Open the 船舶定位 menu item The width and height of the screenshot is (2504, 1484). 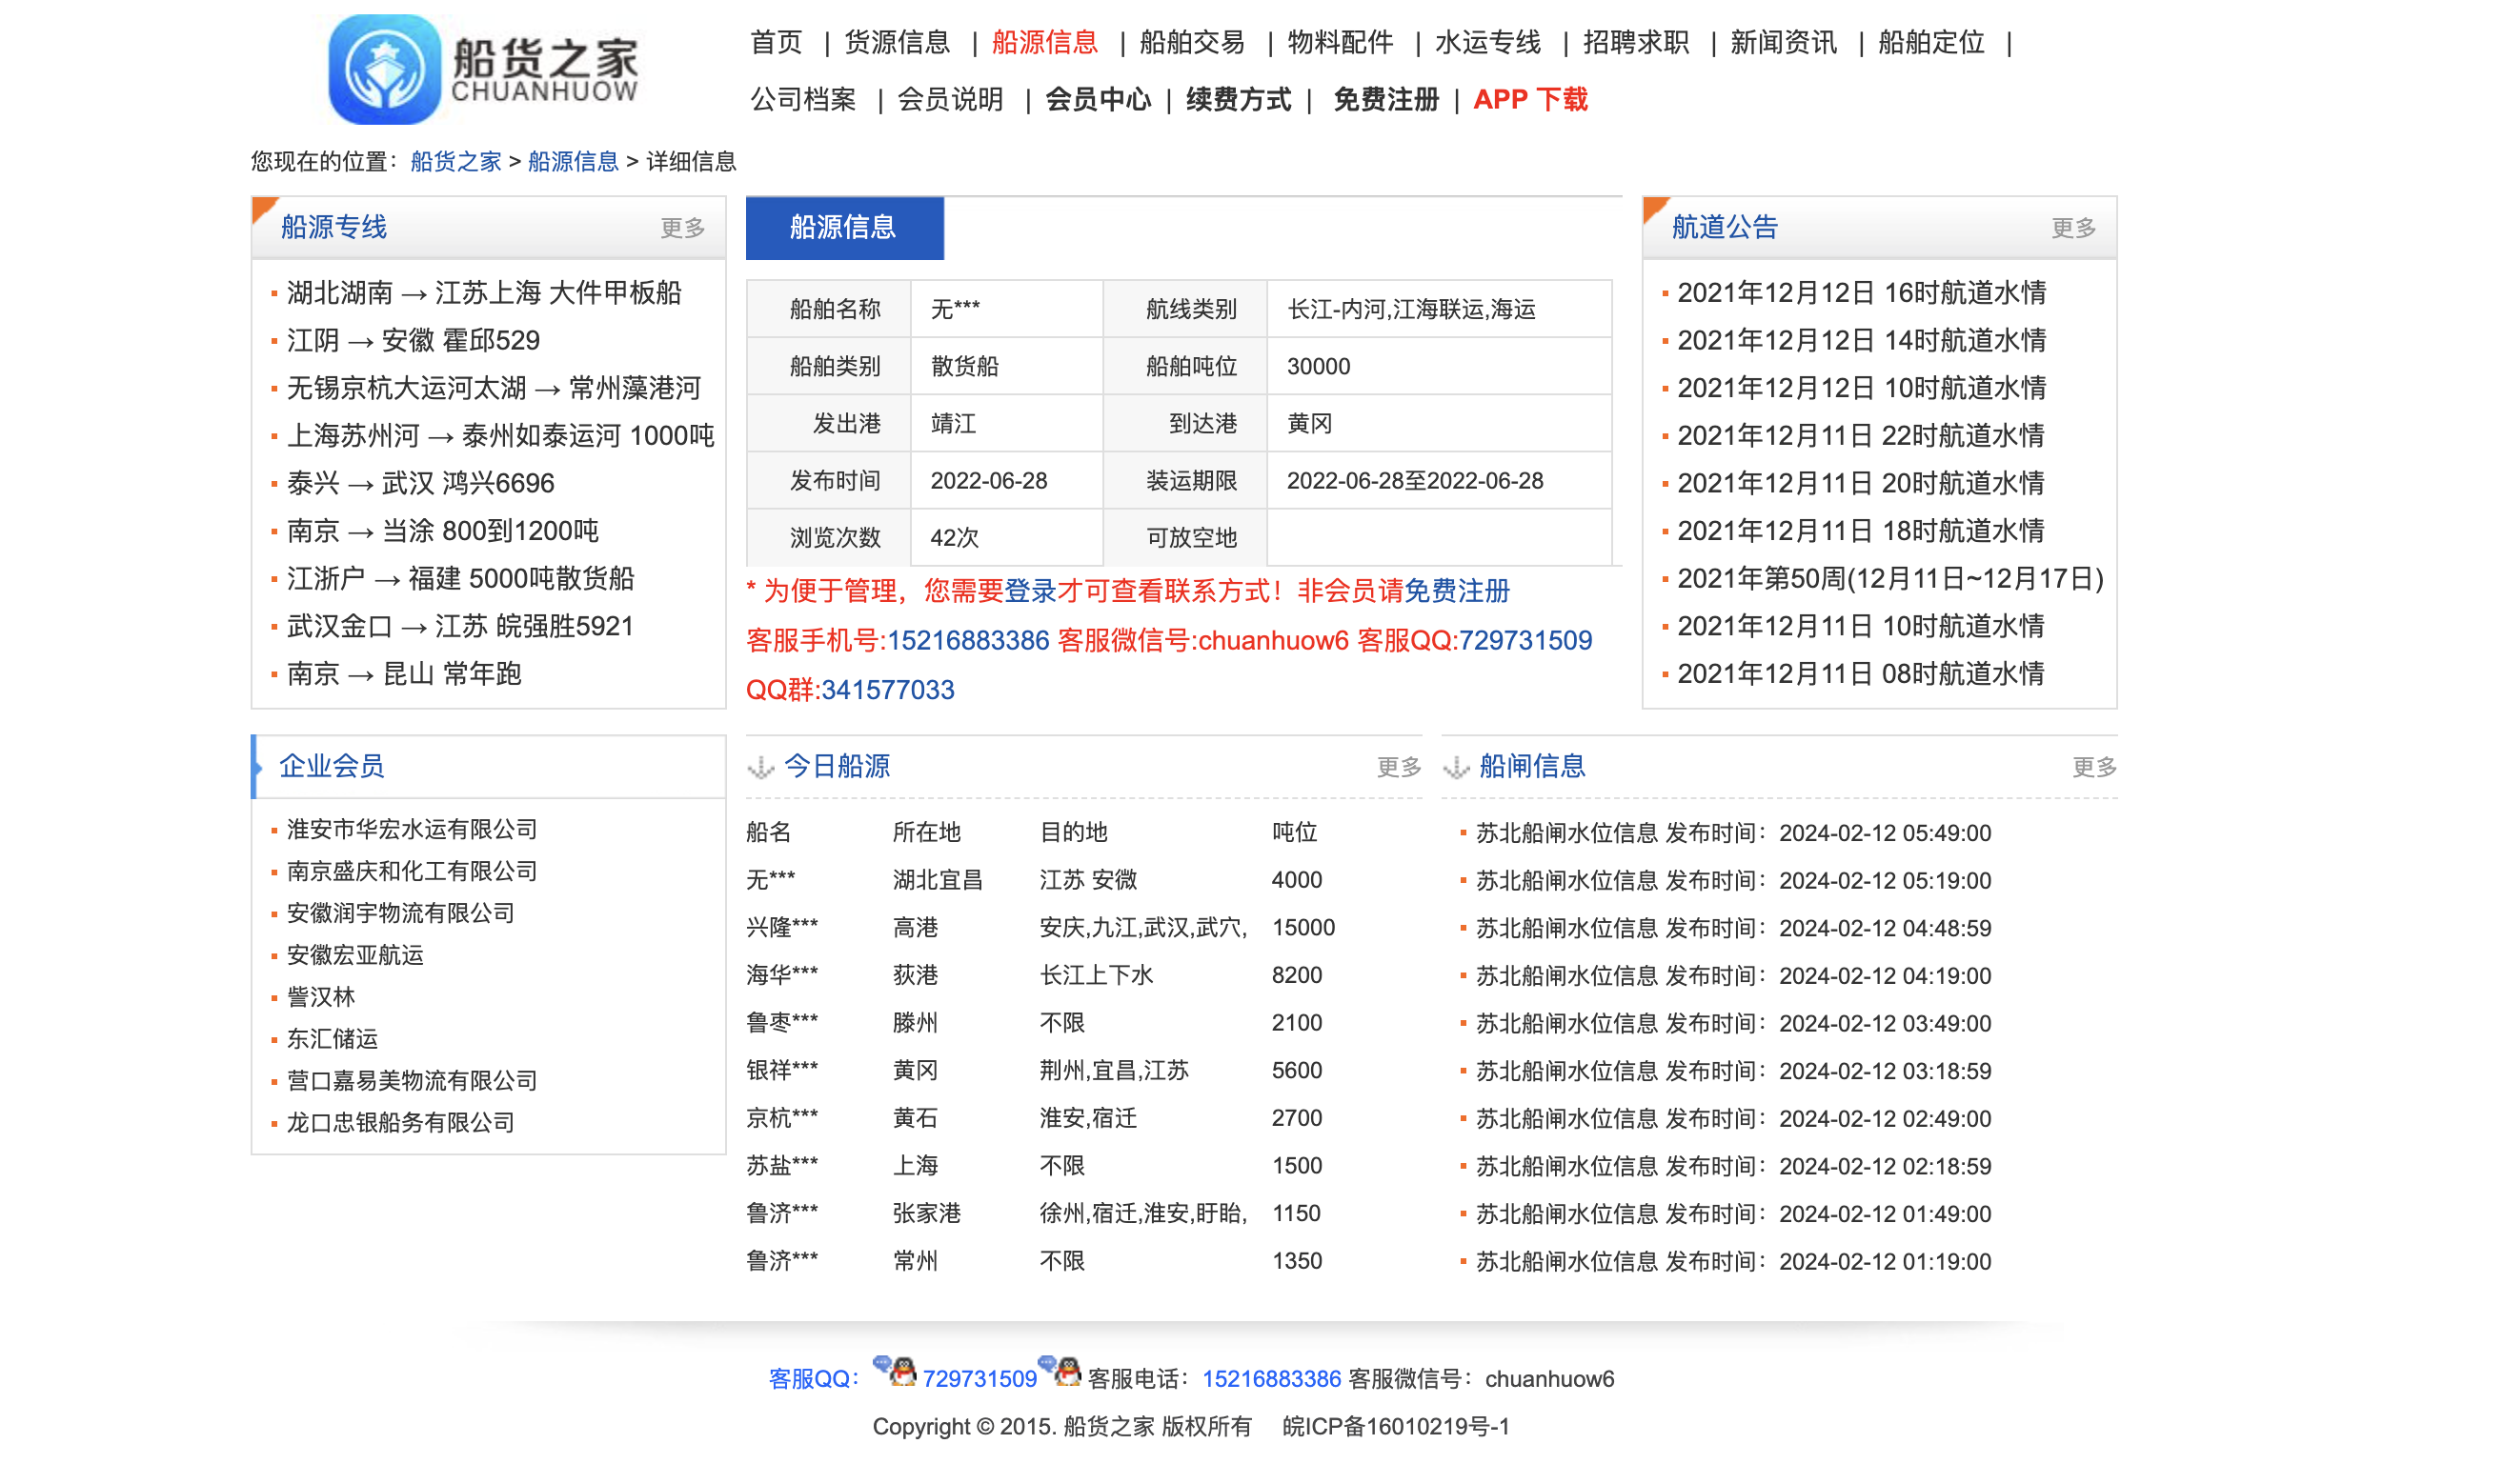click(1931, 42)
